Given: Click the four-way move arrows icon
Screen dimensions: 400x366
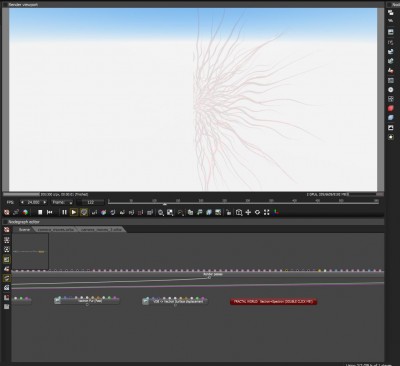Looking at the screenshot, I should 248,212.
